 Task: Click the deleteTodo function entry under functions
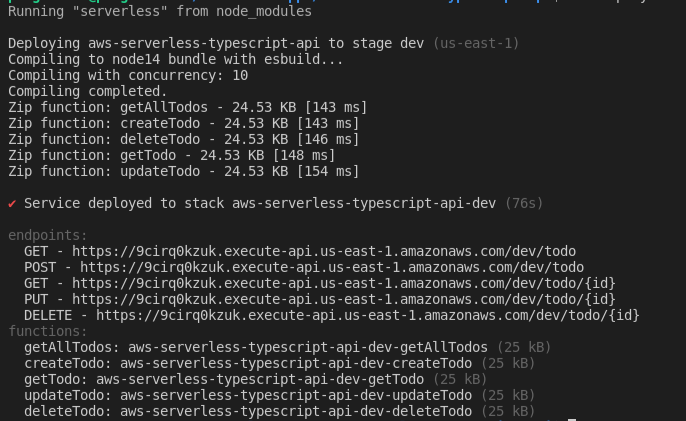[x=280, y=411]
